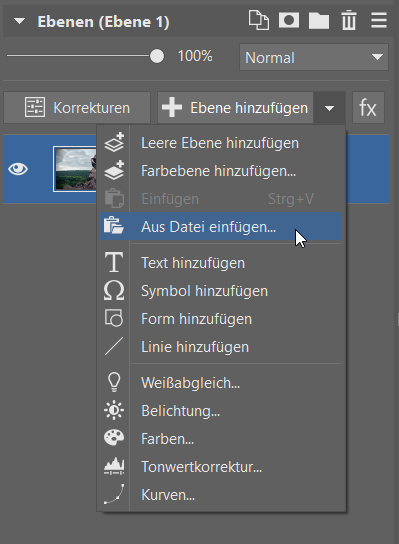
Task: Click the histogram levels icon
Action: pyautogui.click(x=114, y=466)
